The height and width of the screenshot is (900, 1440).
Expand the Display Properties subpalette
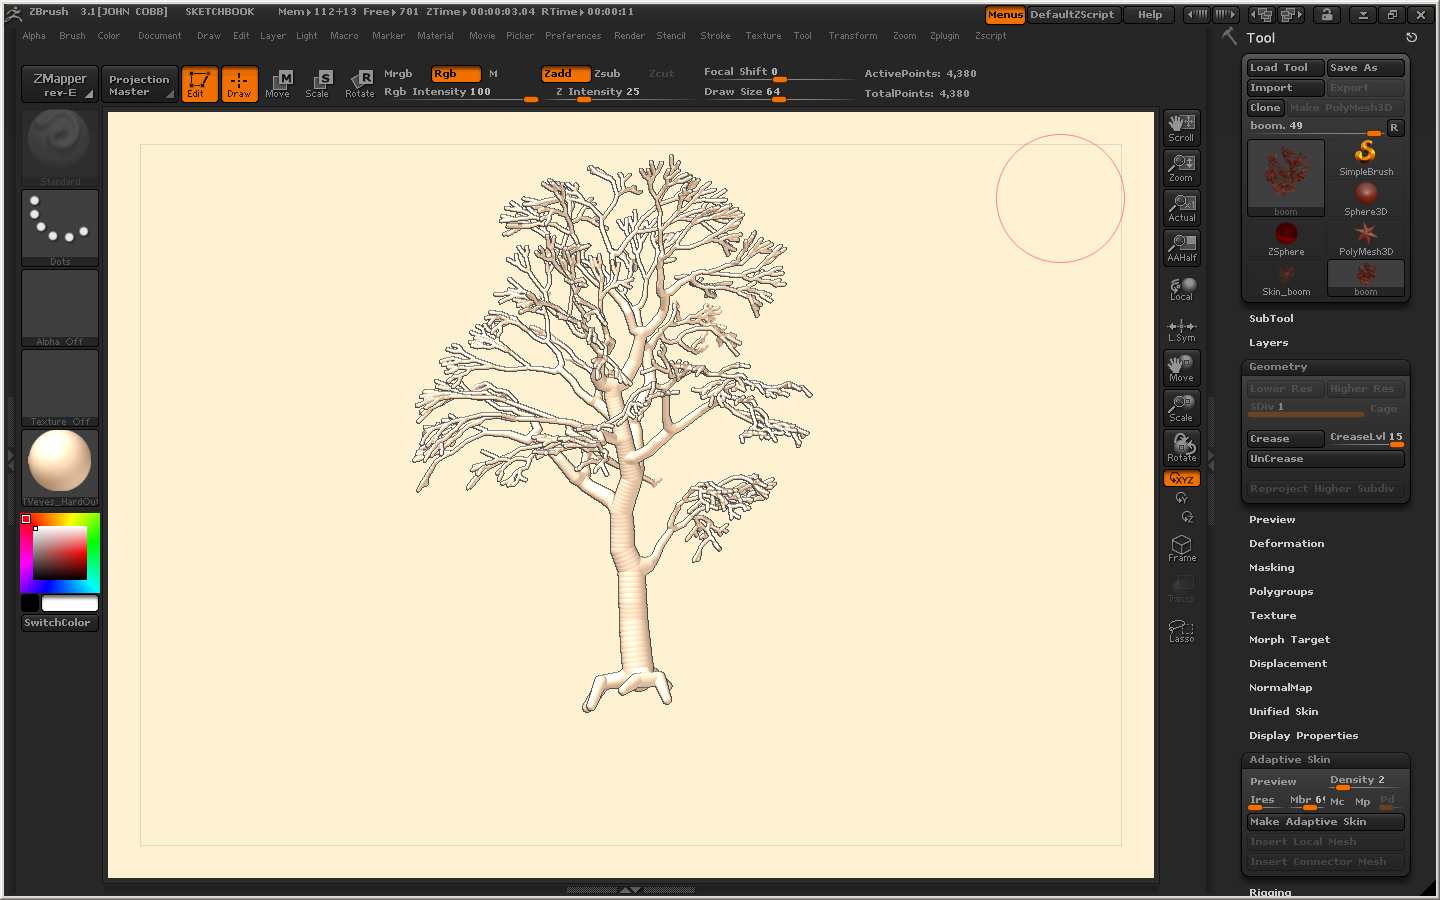(x=1303, y=736)
